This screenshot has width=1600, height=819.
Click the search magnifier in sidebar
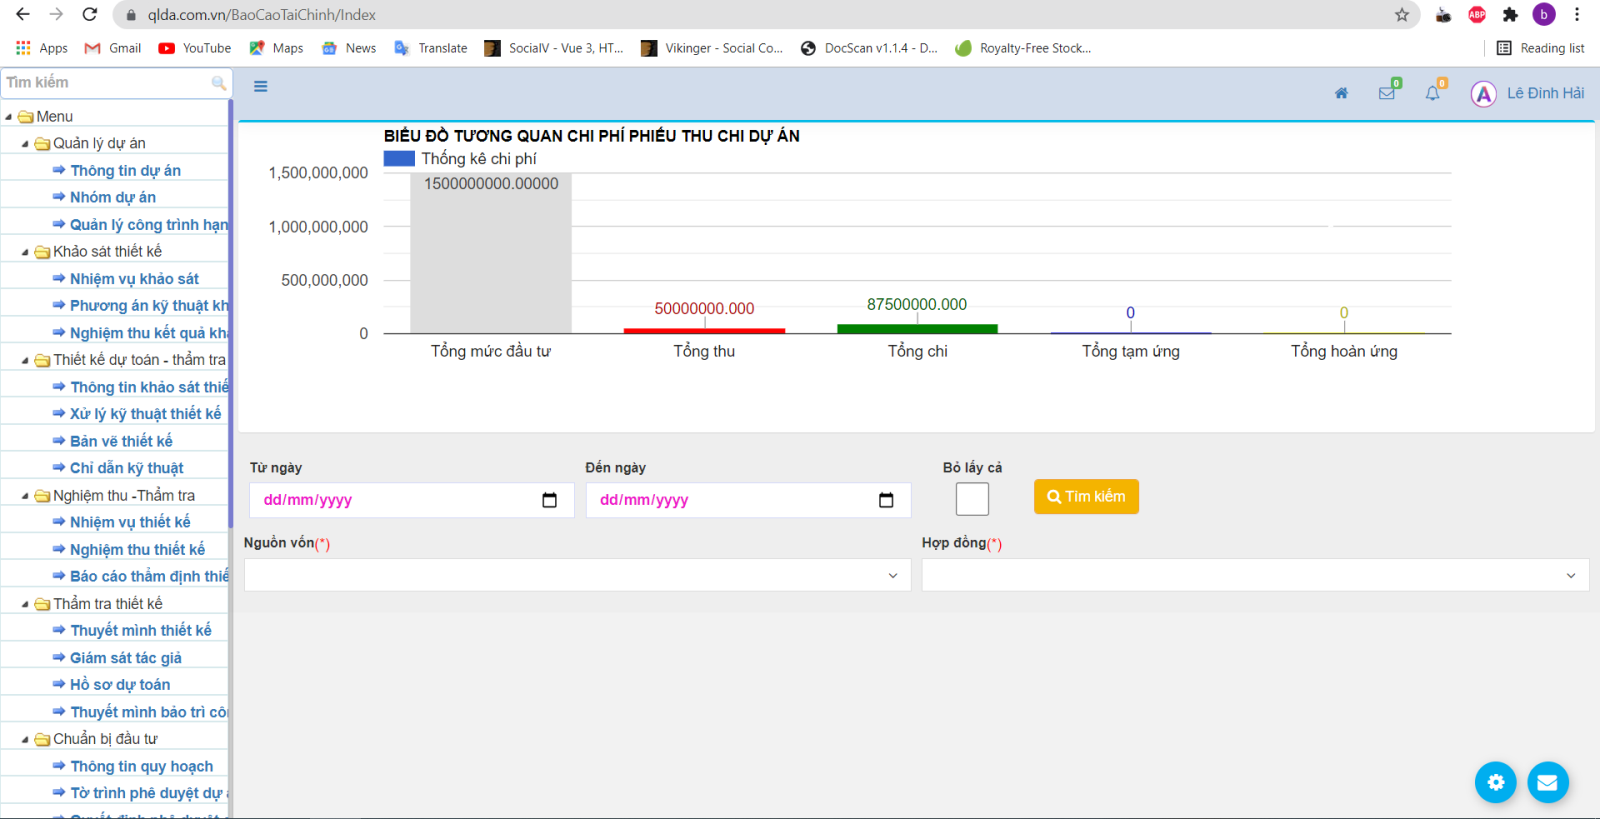(218, 83)
